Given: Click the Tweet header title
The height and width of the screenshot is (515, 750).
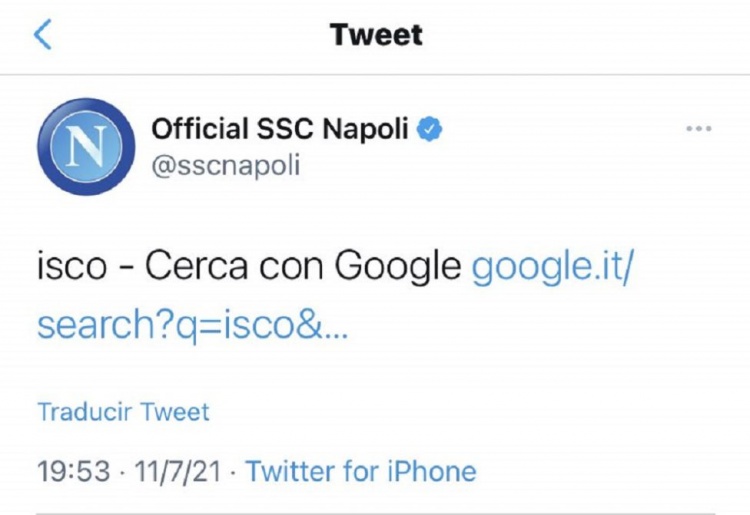Looking at the screenshot, I should pos(376,35).
